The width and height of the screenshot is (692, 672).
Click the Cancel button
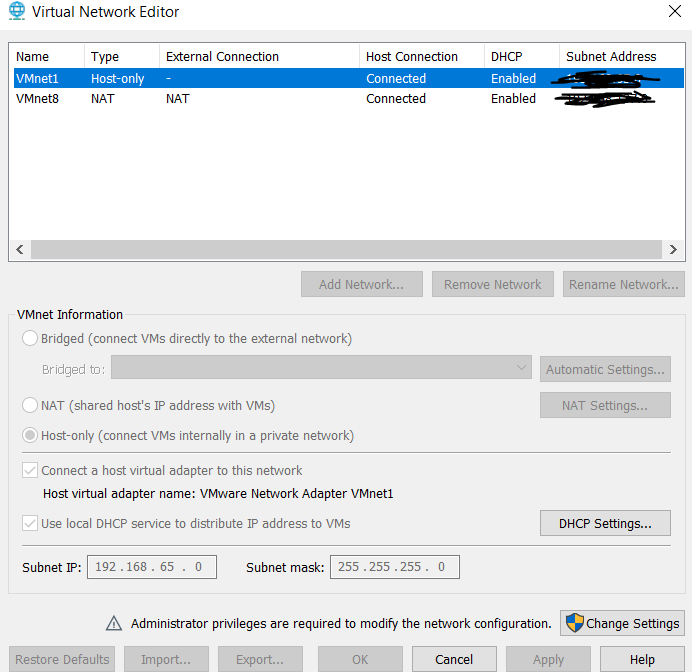click(x=454, y=659)
